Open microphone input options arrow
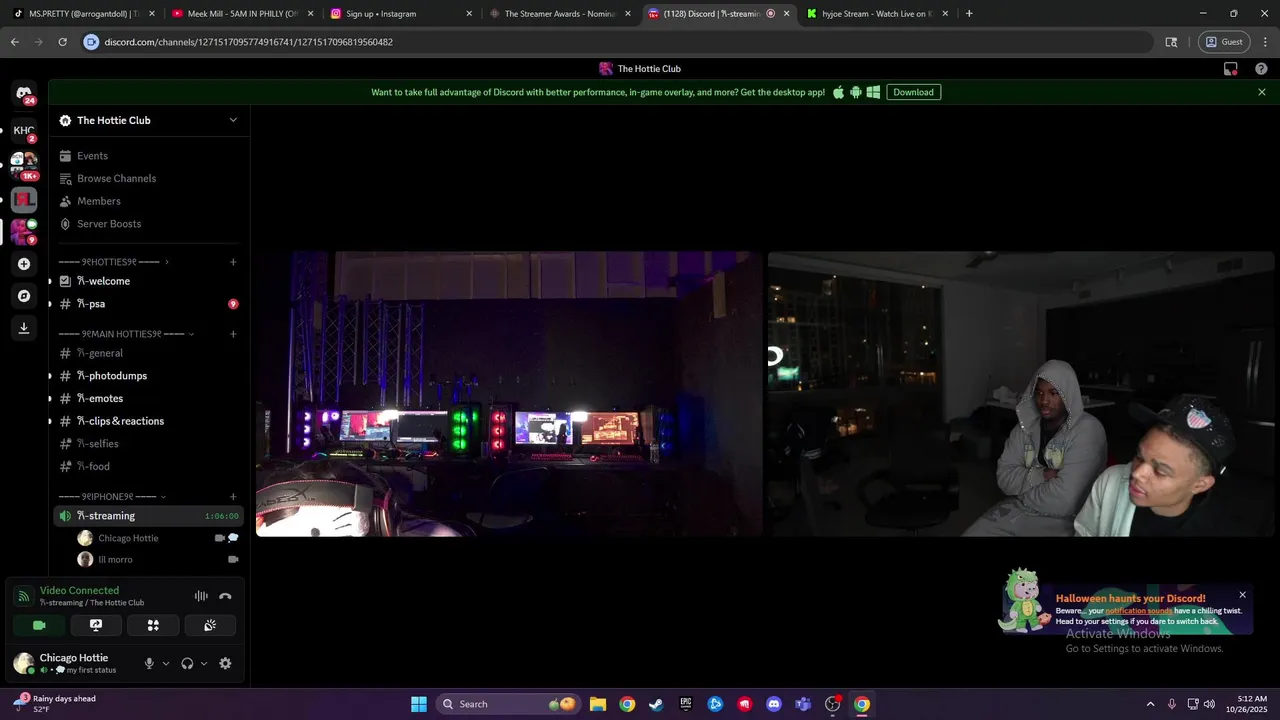Screen dimensions: 1280x720 (x=166, y=663)
